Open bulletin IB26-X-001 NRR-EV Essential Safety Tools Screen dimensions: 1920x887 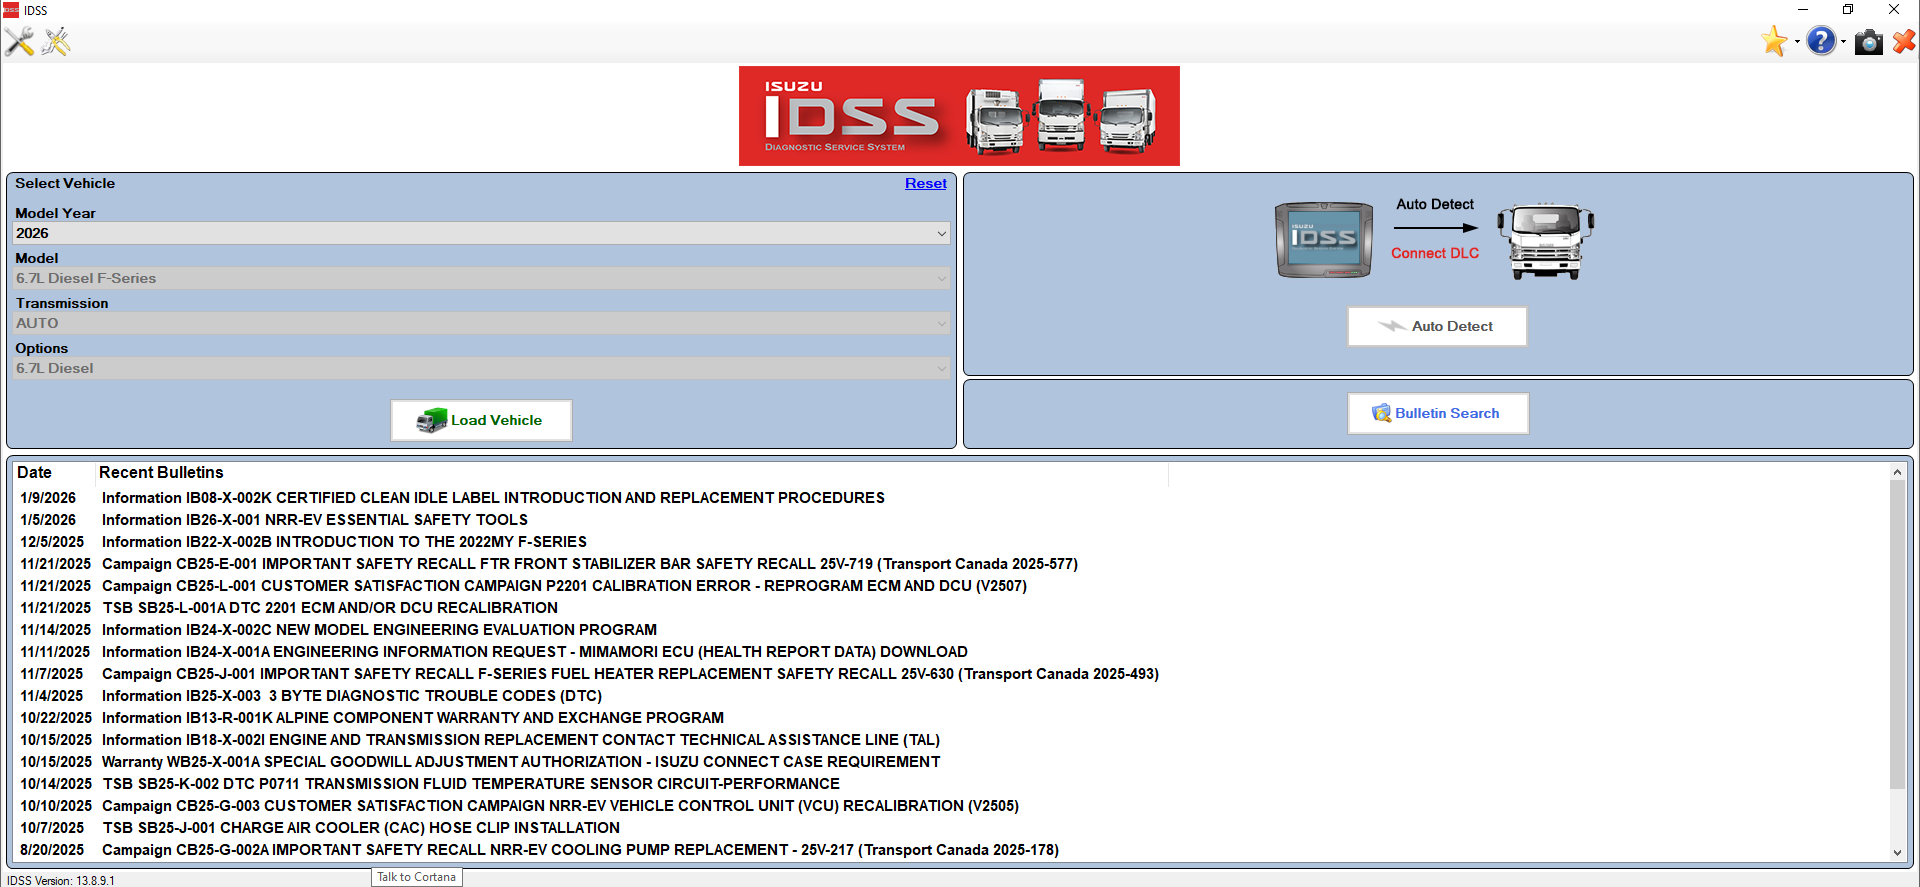314,520
